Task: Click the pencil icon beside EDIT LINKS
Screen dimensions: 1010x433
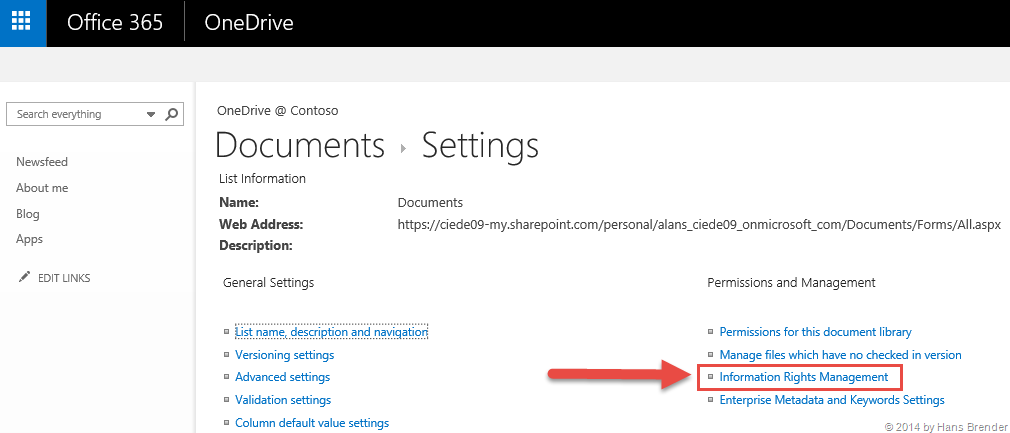Action: tap(24, 277)
